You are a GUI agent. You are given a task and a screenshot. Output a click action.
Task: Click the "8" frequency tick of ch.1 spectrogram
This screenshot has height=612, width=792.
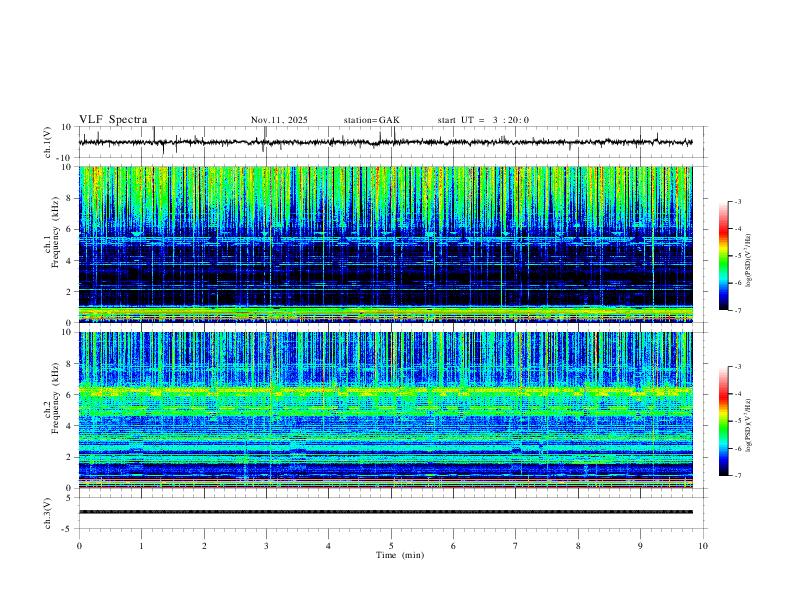[70, 198]
